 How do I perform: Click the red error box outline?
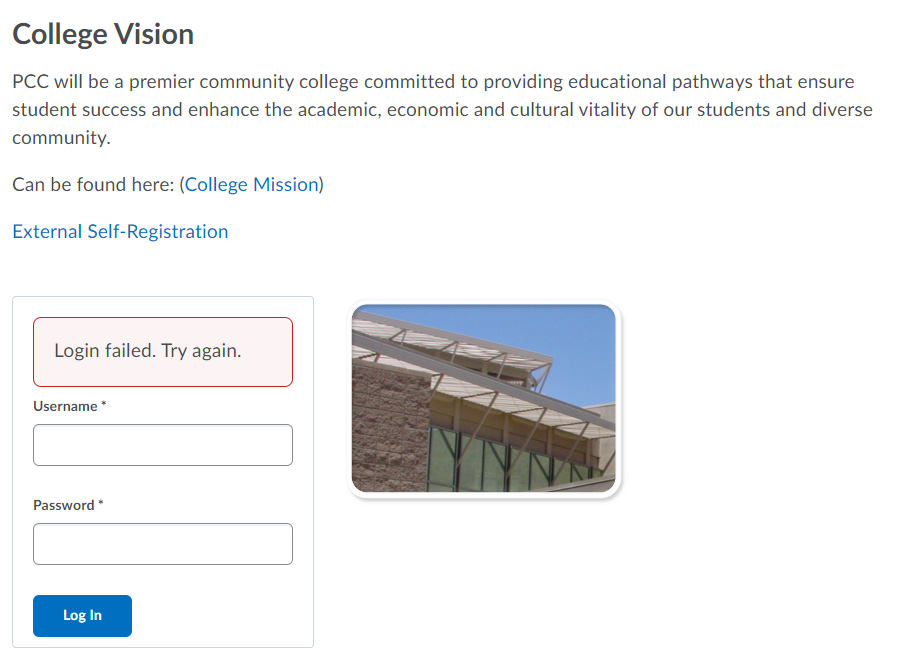pyautogui.click(x=162, y=320)
